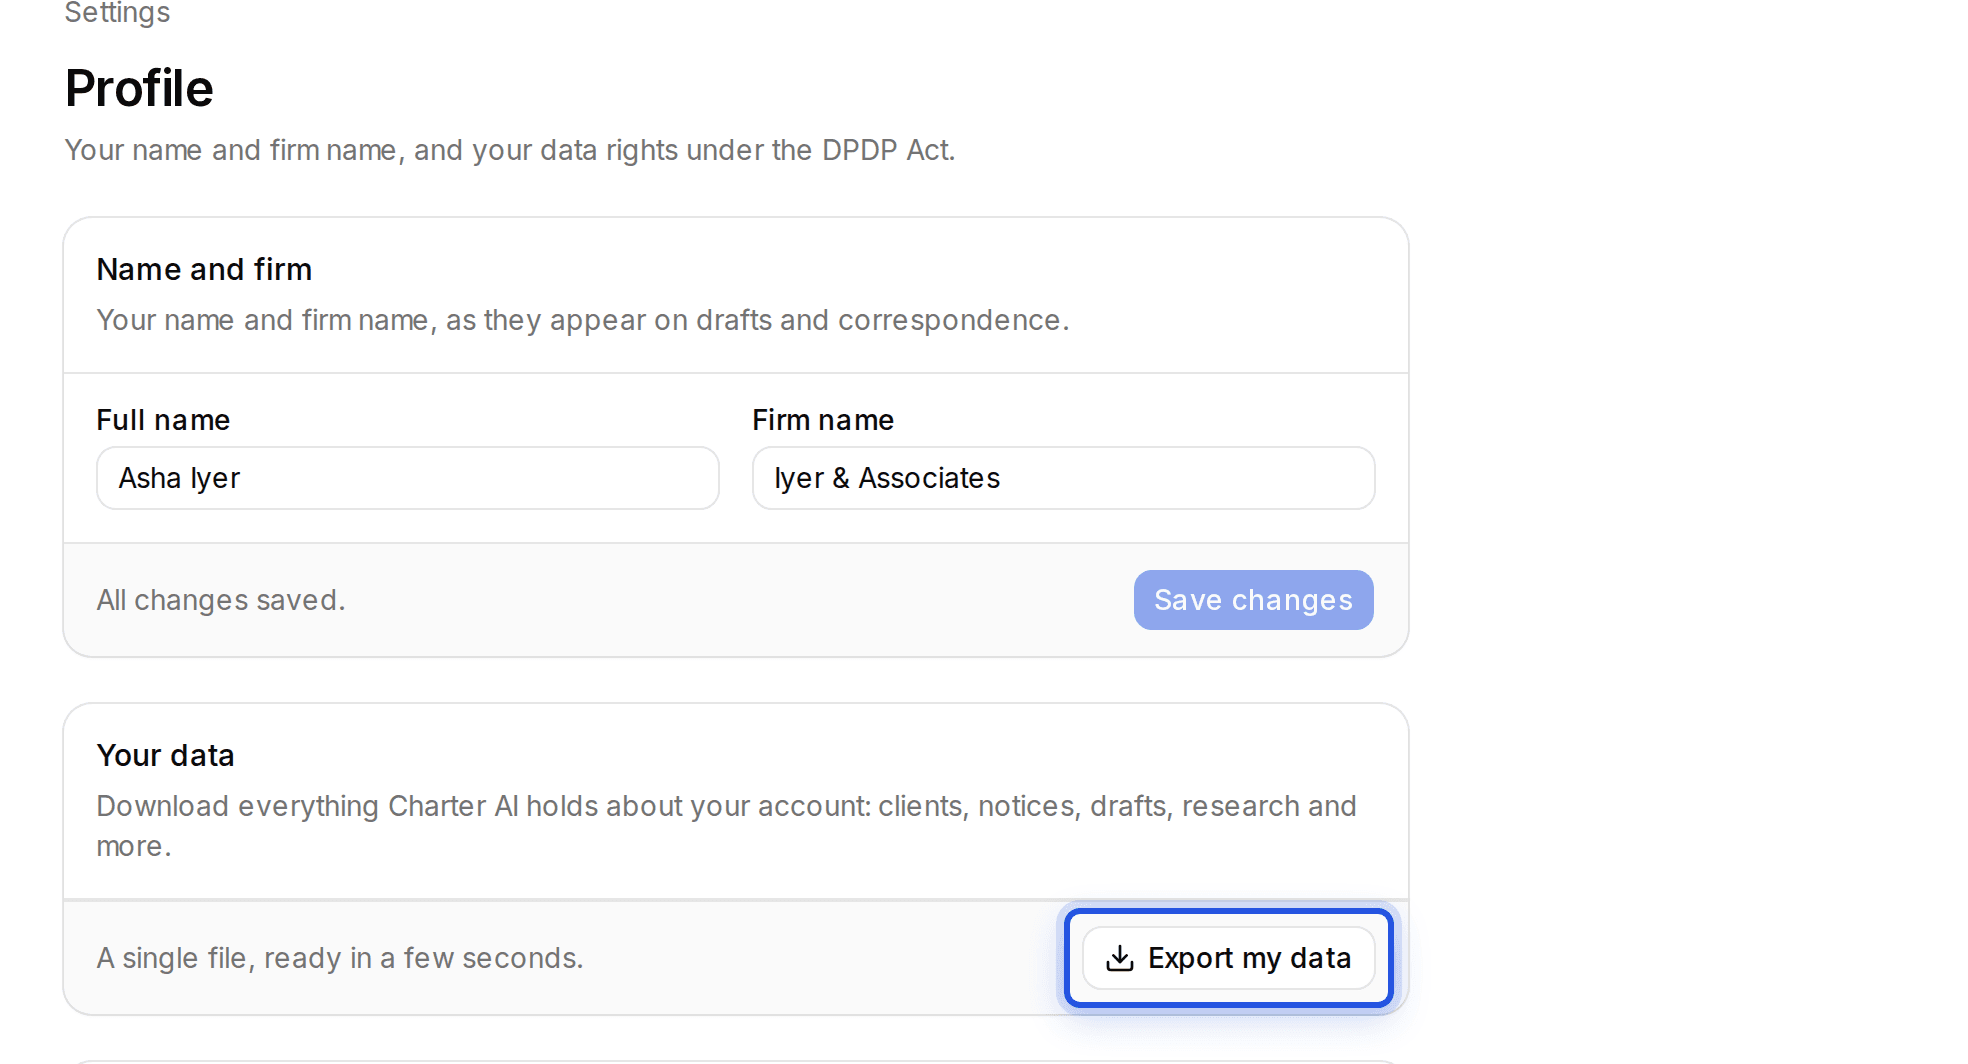The image size is (1968, 1064).
Task: Click the 'as they appear on drafts' description
Action: tap(583, 320)
